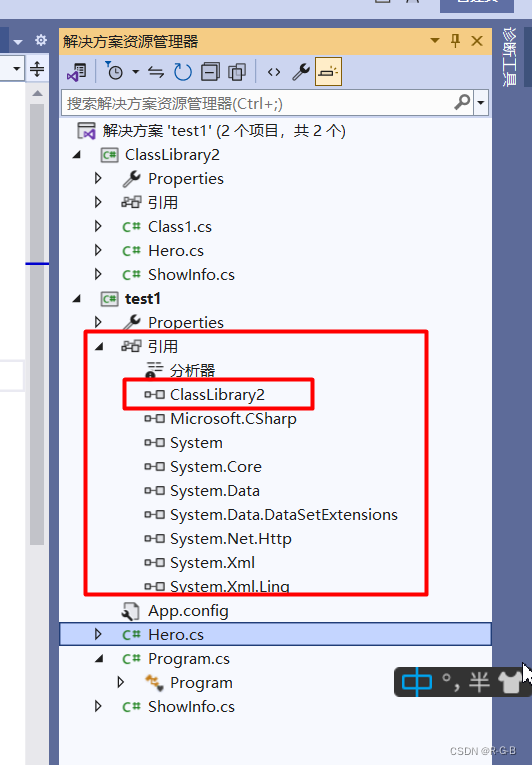Select the System.Xml reference
This screenshot has height=765, width=532.
tap(212, 563)
